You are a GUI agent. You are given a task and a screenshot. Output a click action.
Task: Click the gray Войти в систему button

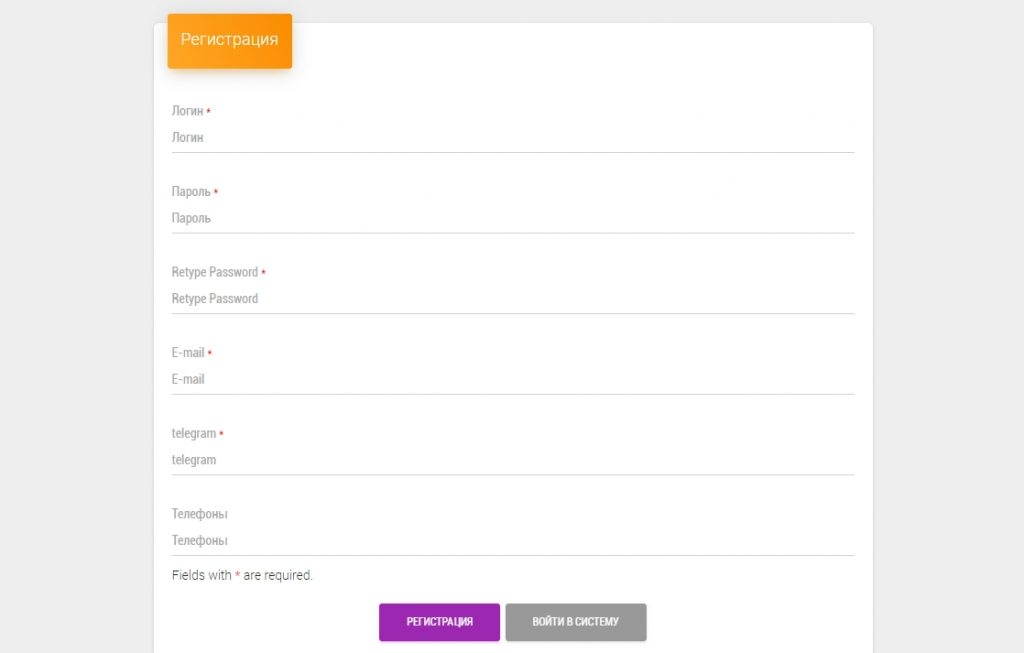[x=575, y=622]
